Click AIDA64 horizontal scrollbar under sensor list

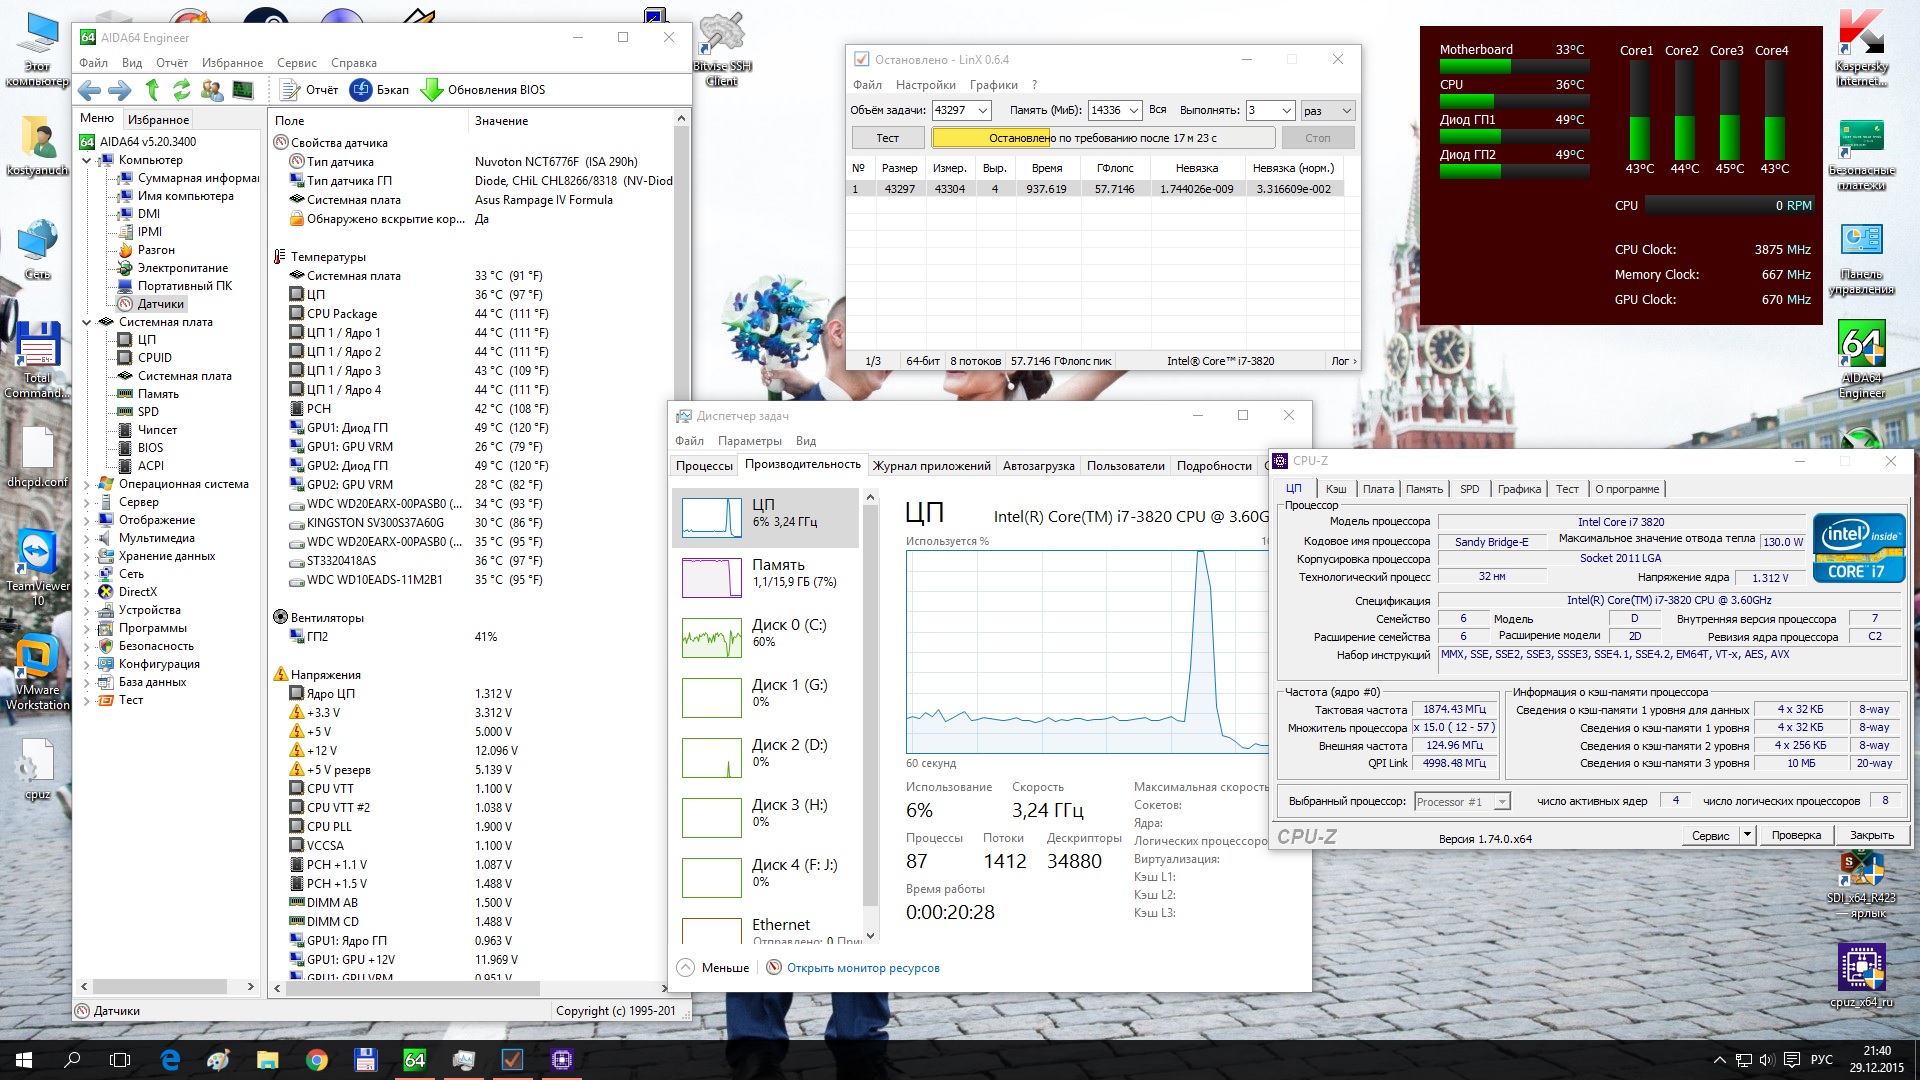pyautogui.click(x=412, y=988)
